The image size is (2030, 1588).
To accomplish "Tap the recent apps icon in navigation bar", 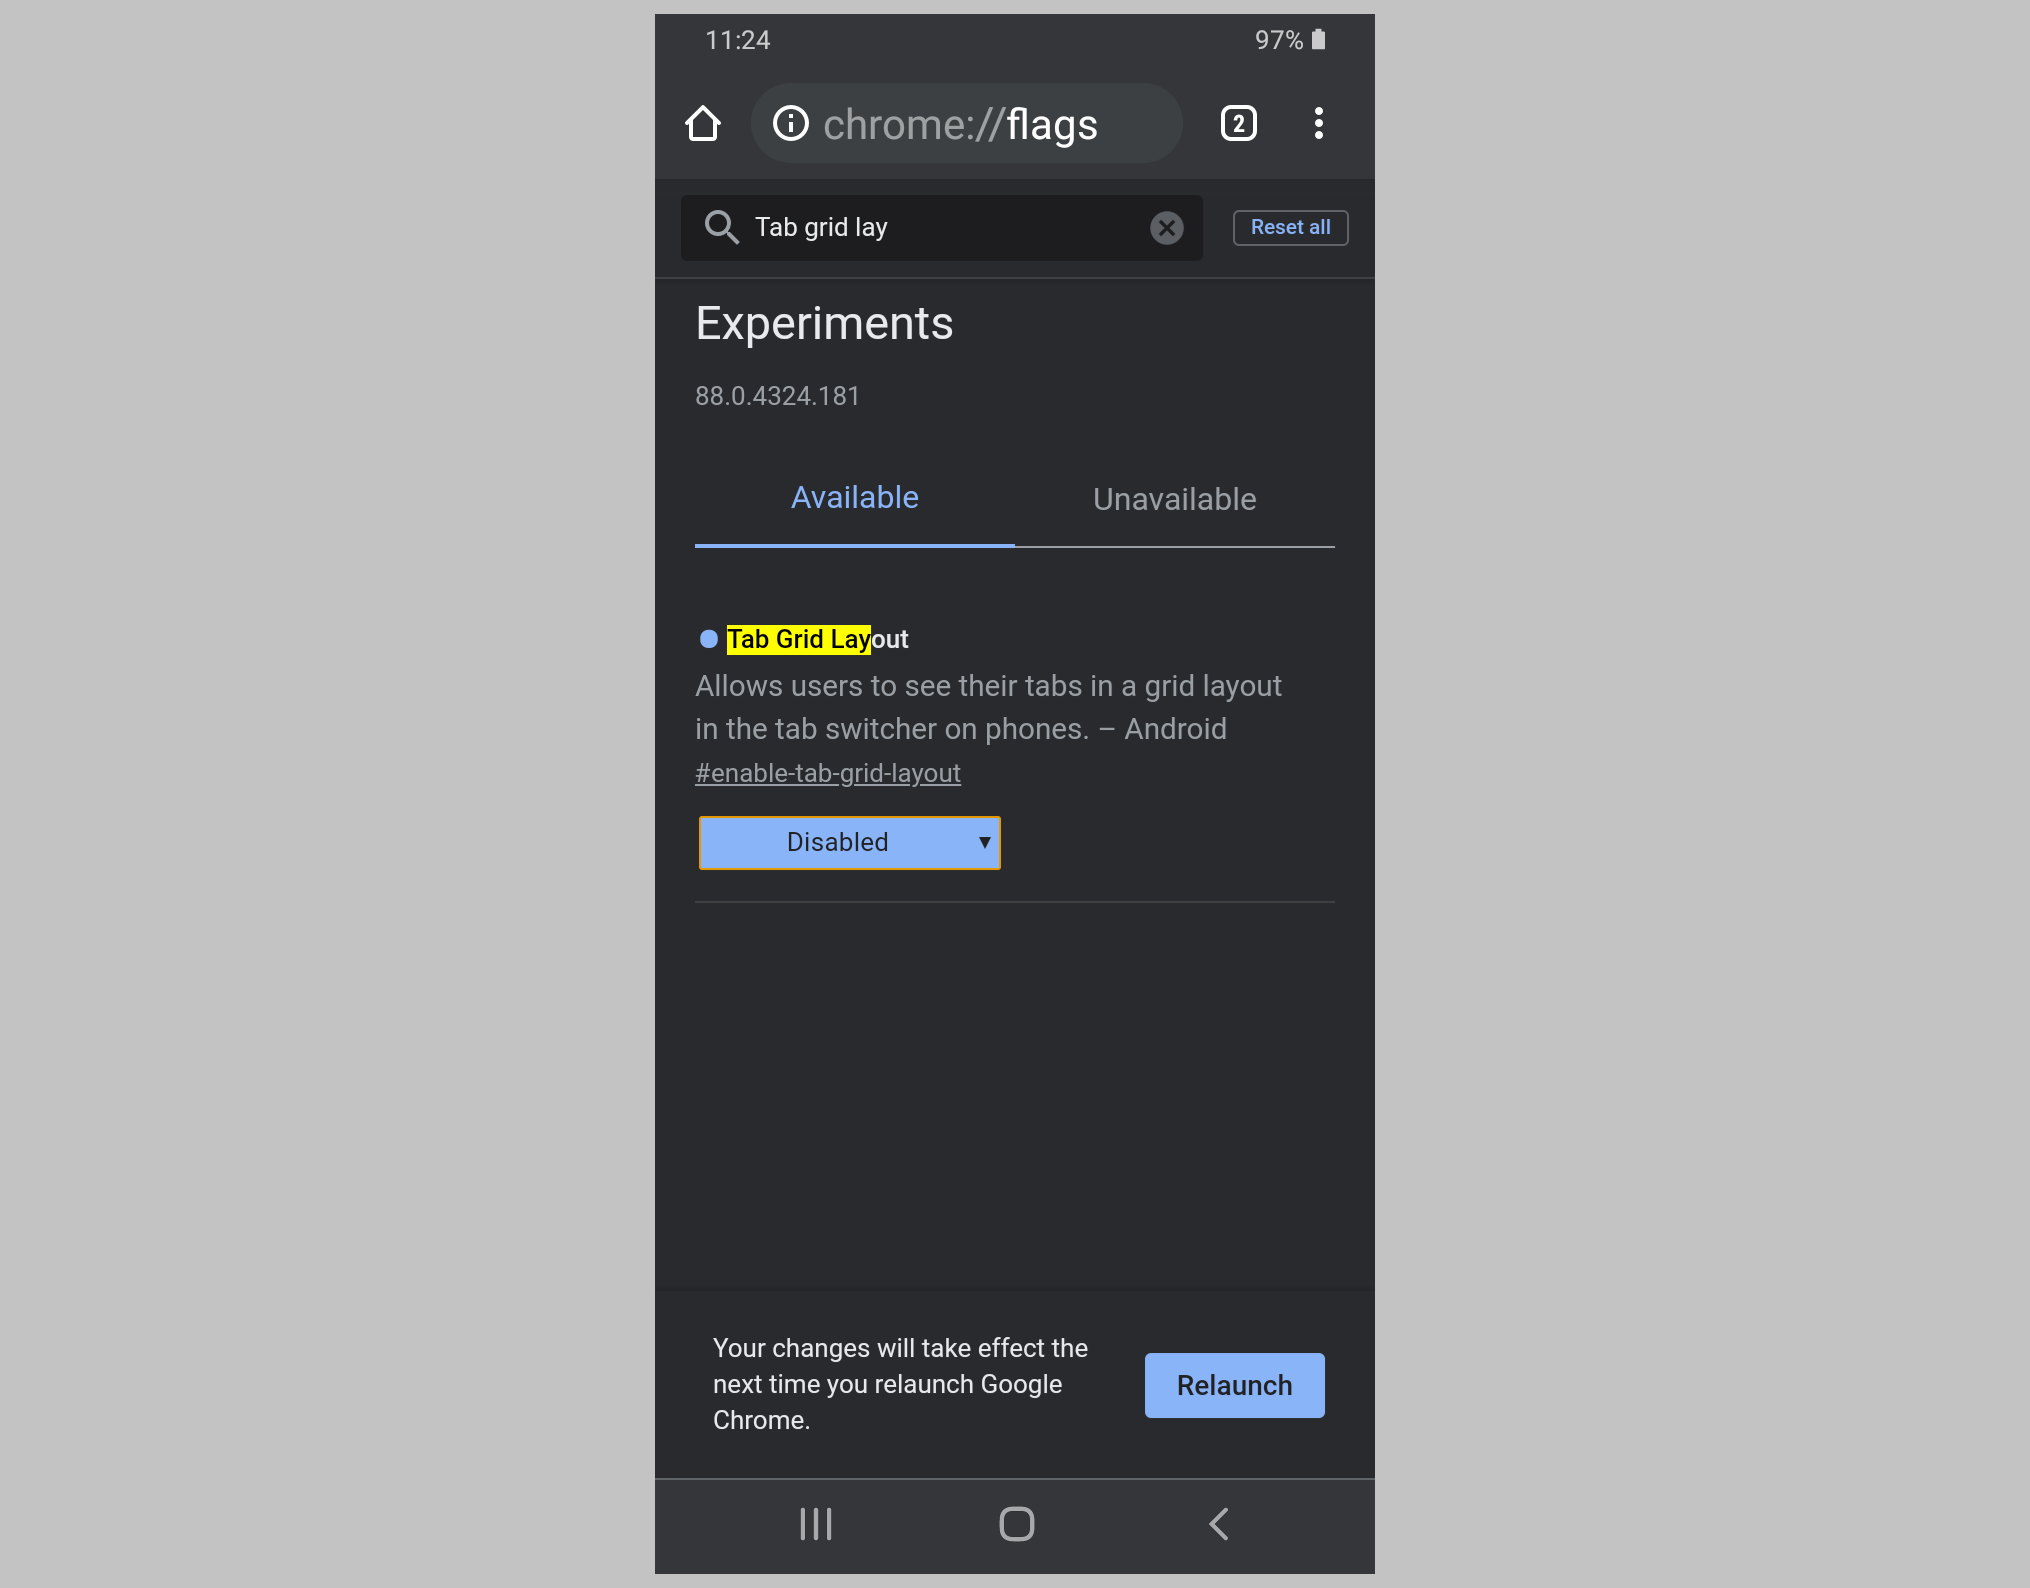I will tap(815, 1524).
